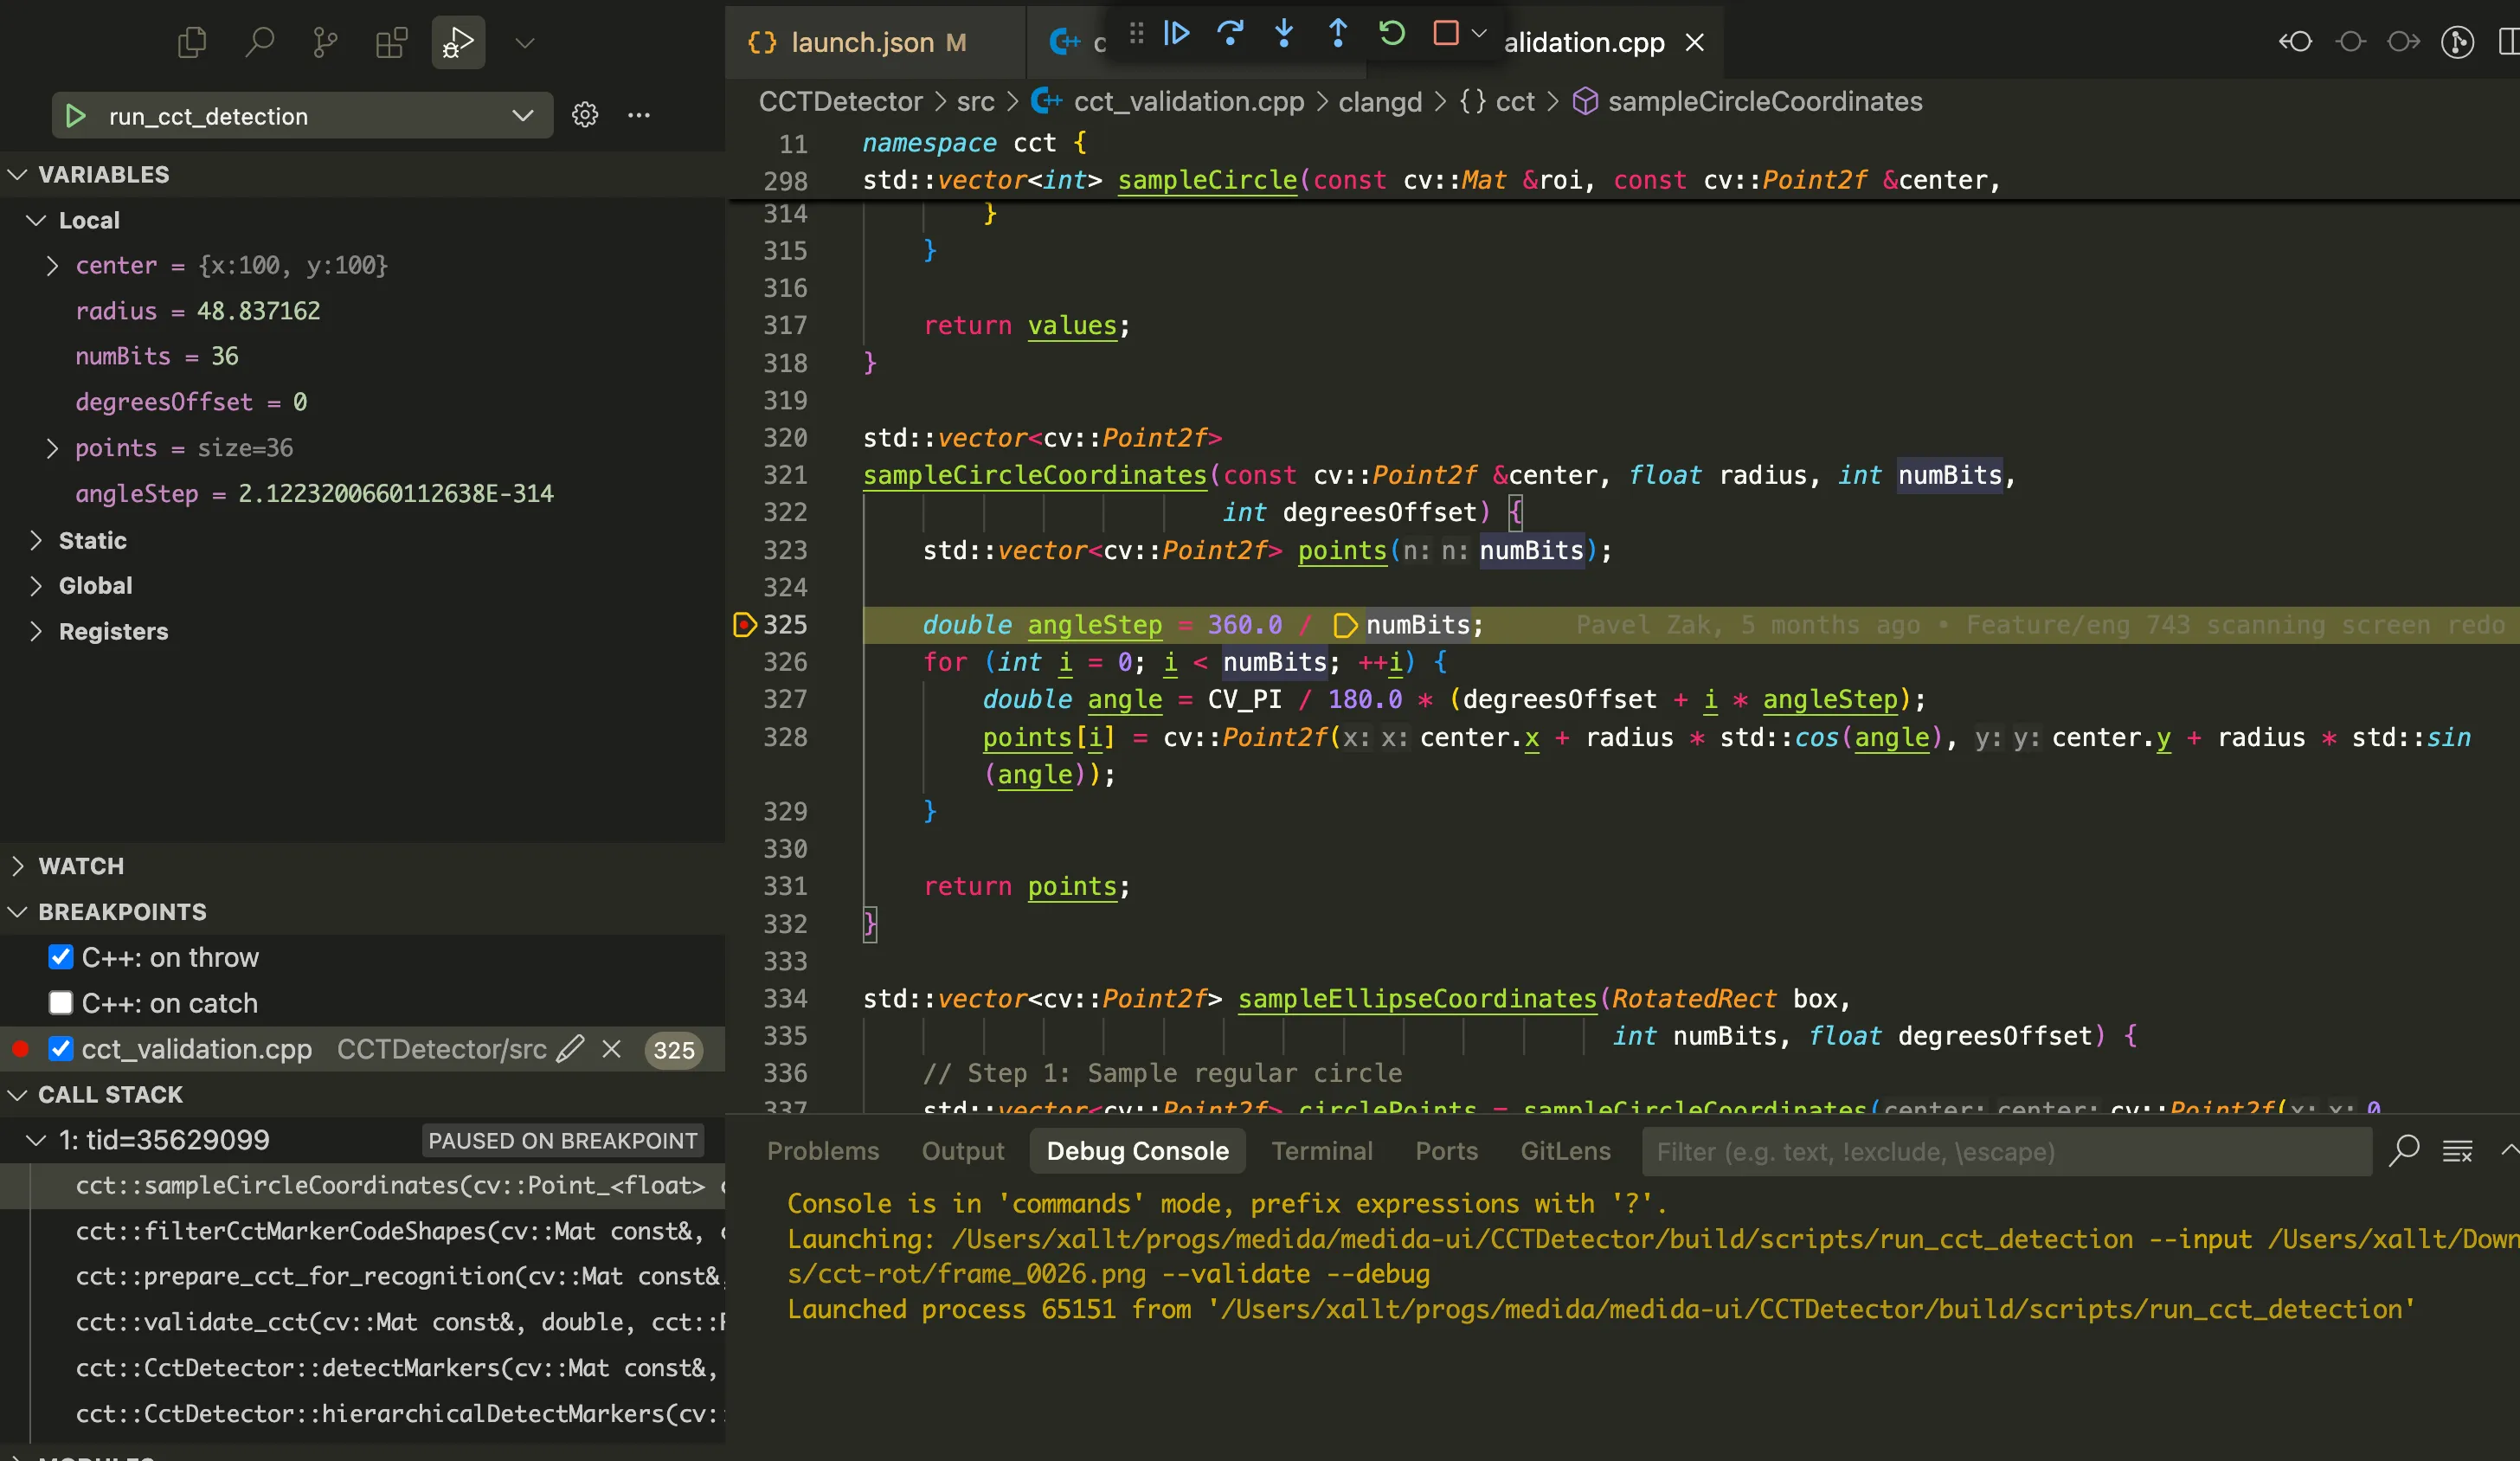Uncheck the cct_validation.cpp breakpoint
Image resolution: width=2520 pixels, height=1461 pixels.
61,1049
